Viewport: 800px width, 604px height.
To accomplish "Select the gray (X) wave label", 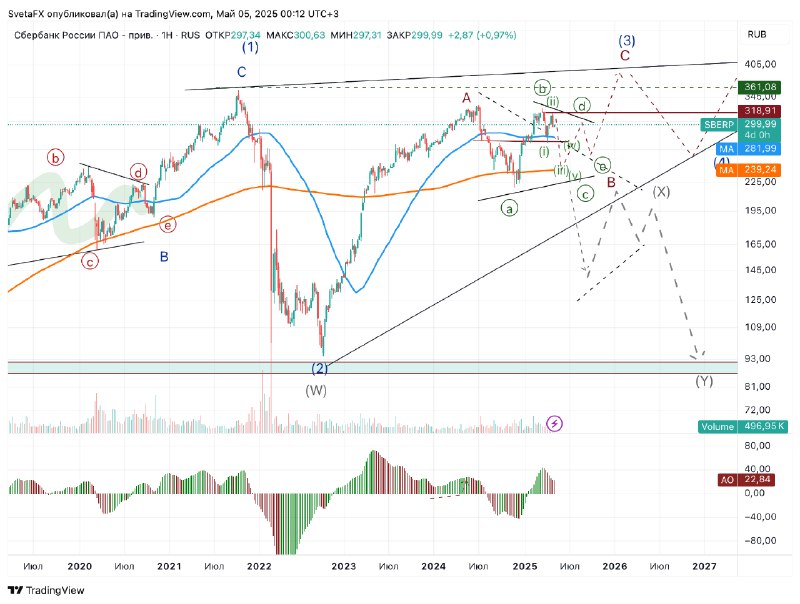I will (x=661, y=192).
